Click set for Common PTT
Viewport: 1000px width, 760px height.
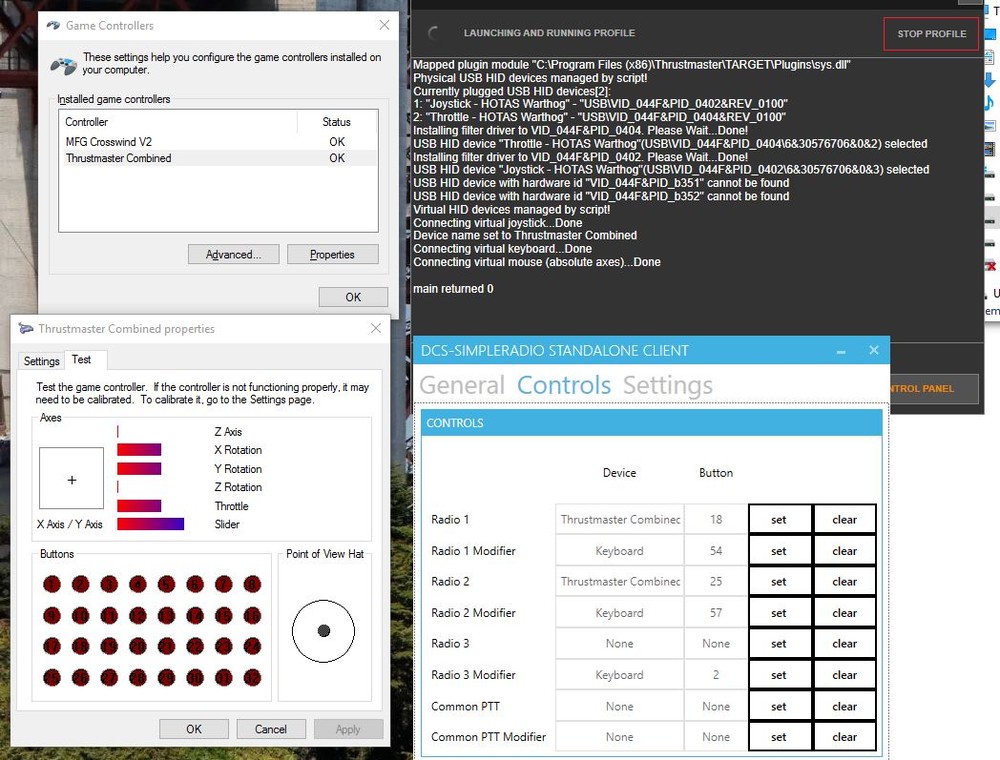779,706
